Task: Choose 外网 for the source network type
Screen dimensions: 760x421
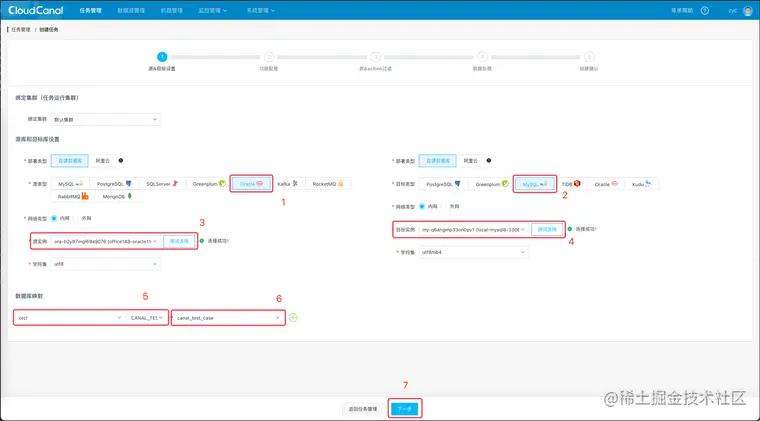Action: 86,218
